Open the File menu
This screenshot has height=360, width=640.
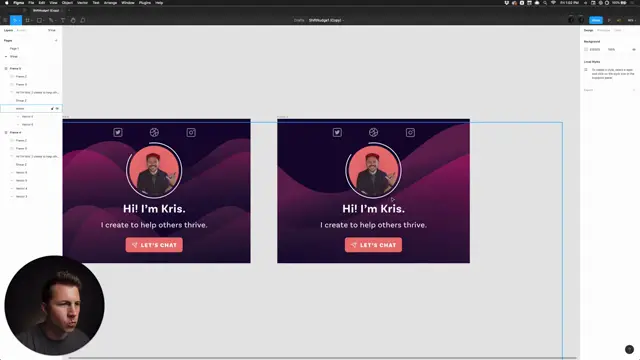pyautogui.click(x=31, y=3)
